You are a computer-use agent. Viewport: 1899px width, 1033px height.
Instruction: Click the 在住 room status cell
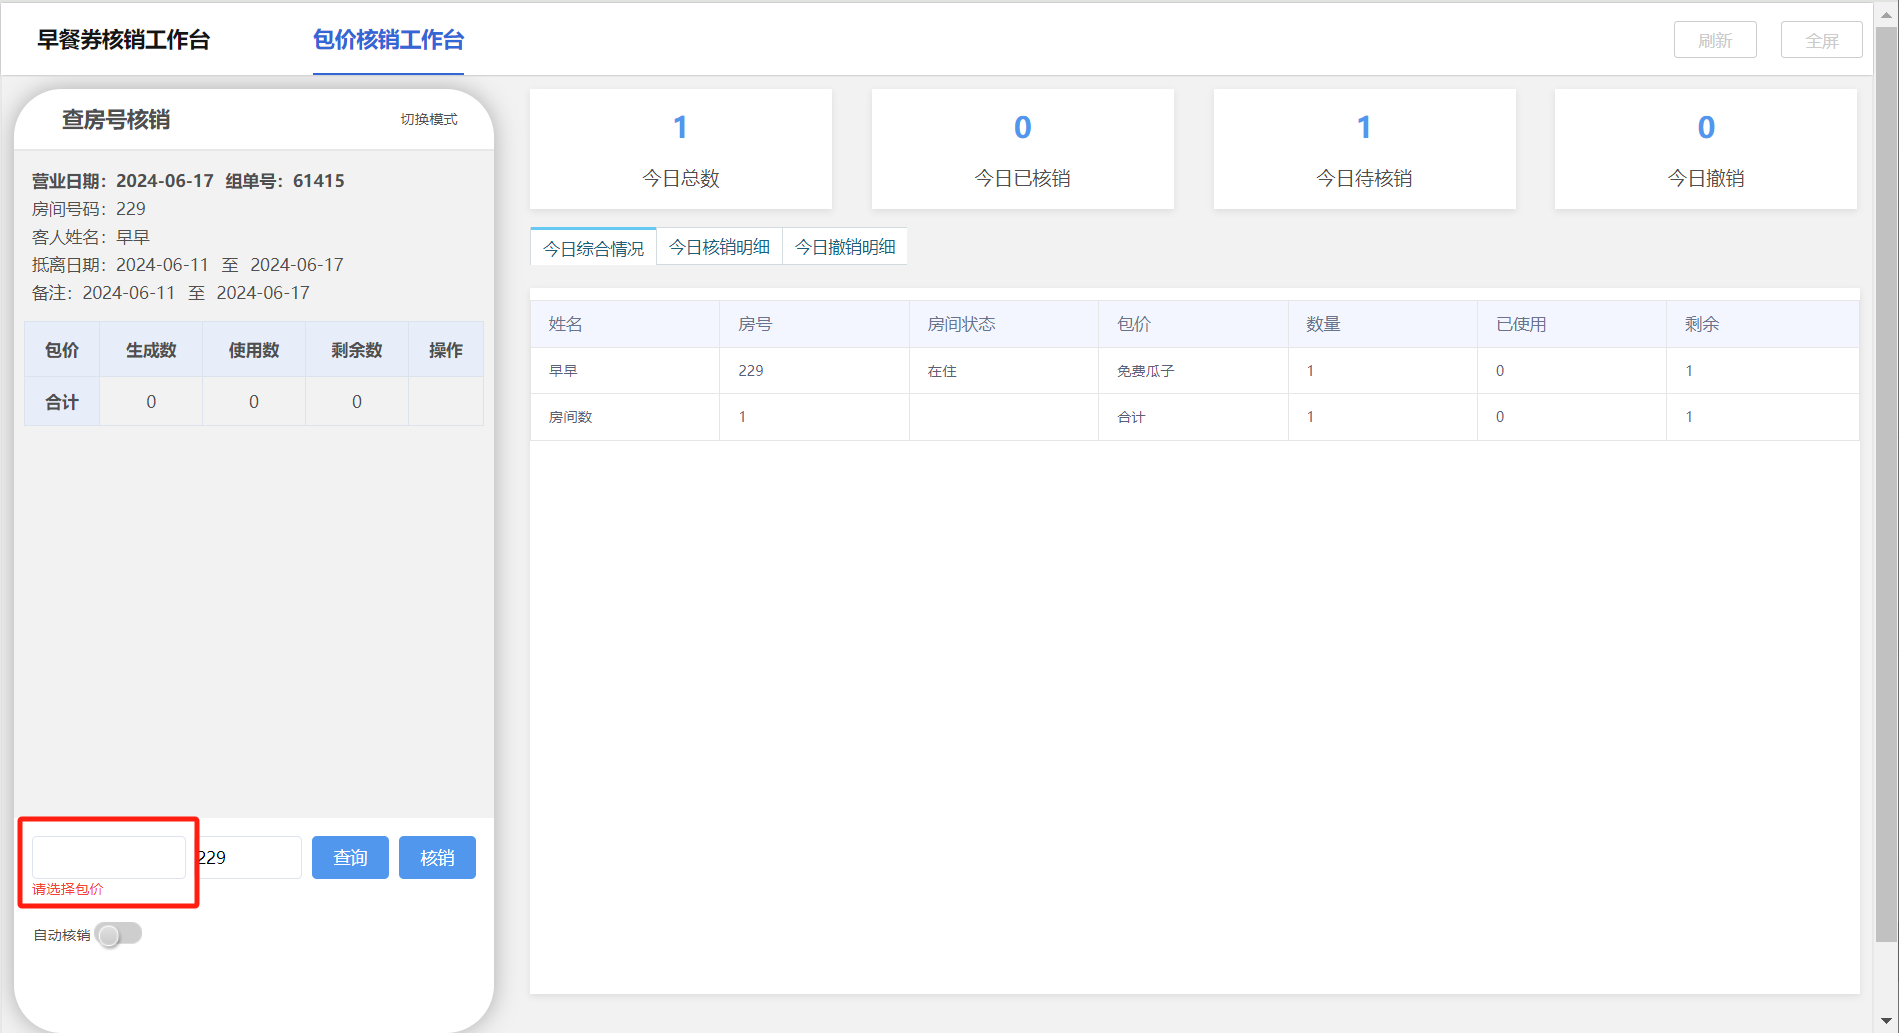[1004, 371]
